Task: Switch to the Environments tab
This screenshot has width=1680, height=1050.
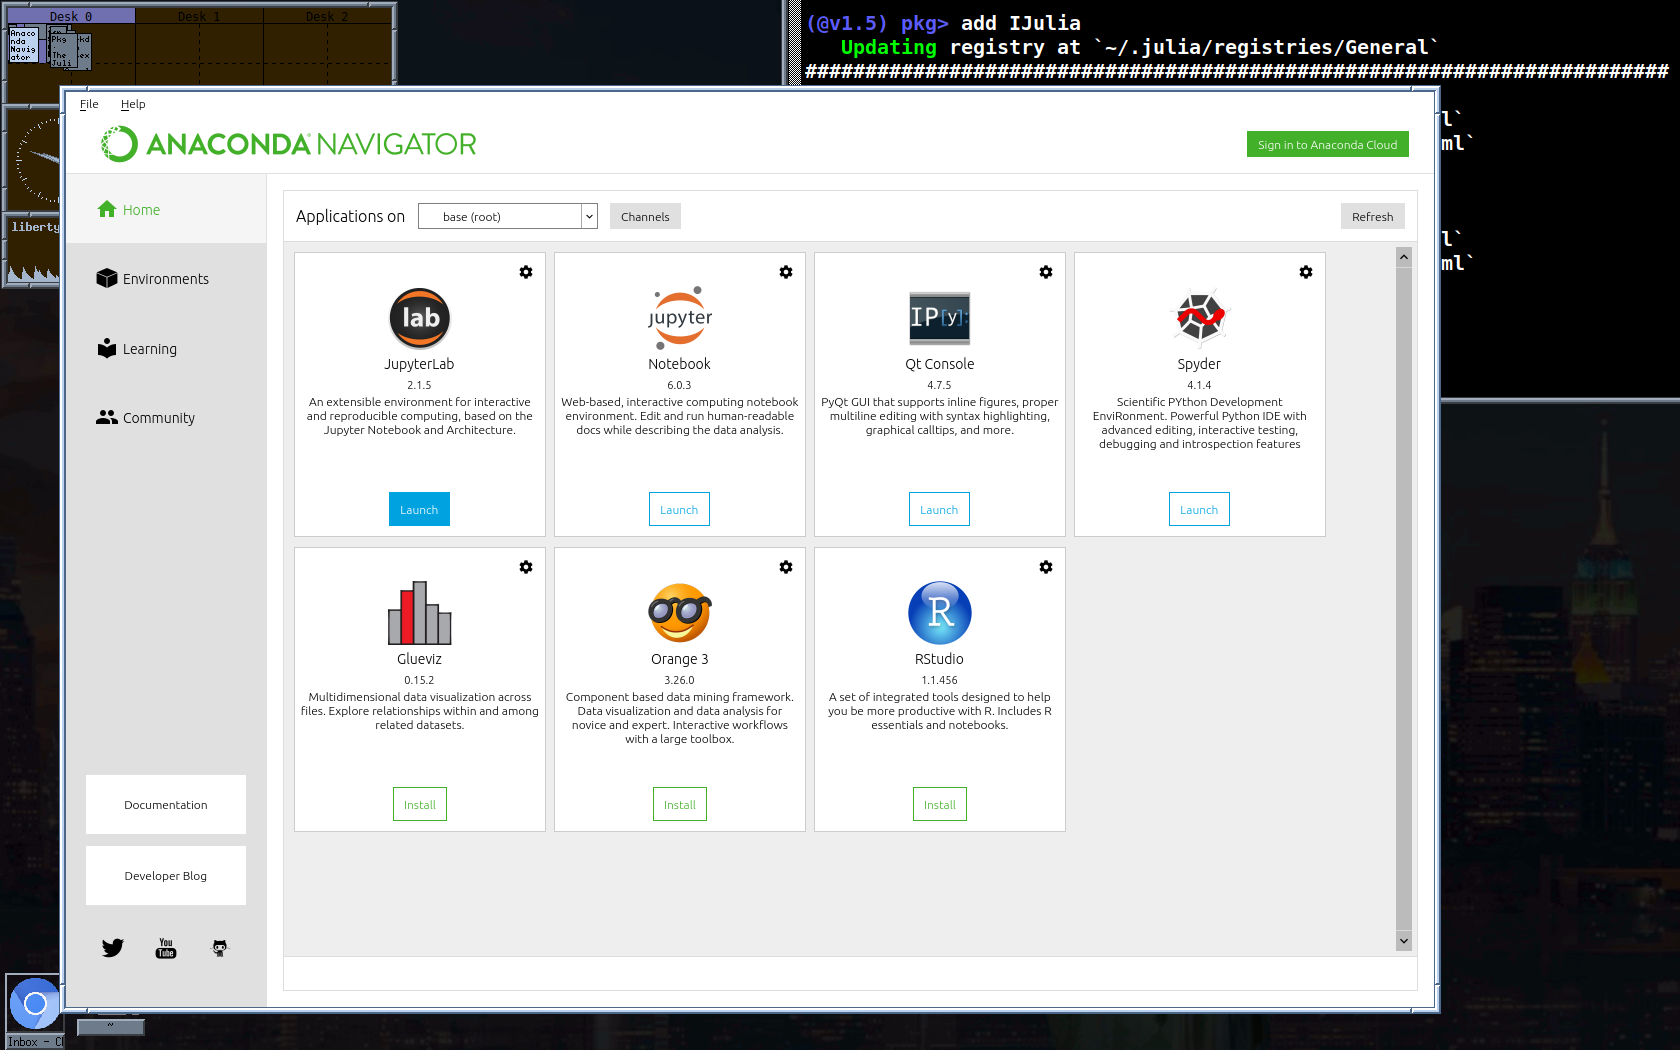Action: coord(165,279)
